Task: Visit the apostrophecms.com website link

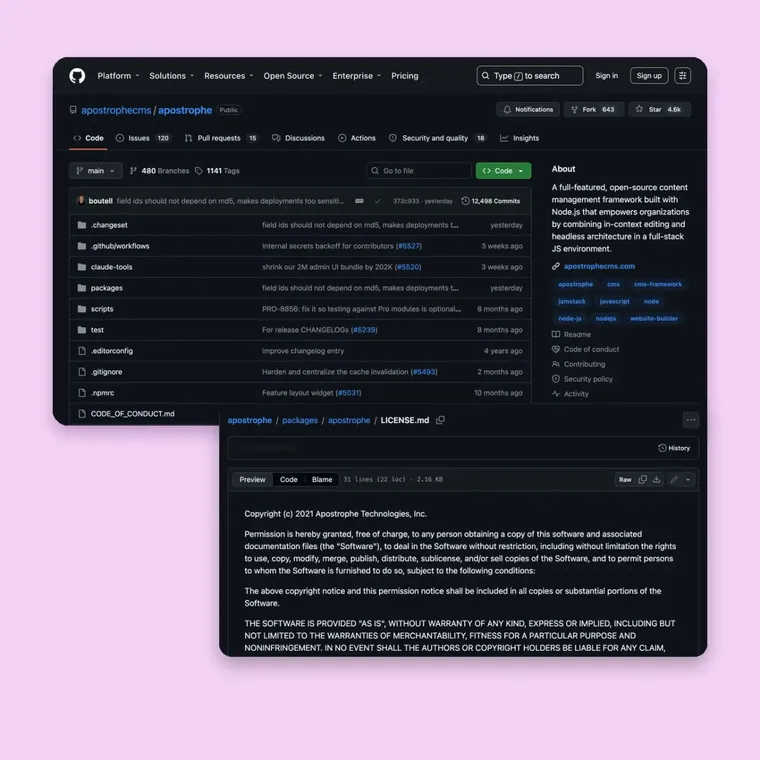Action: point(599,266)
